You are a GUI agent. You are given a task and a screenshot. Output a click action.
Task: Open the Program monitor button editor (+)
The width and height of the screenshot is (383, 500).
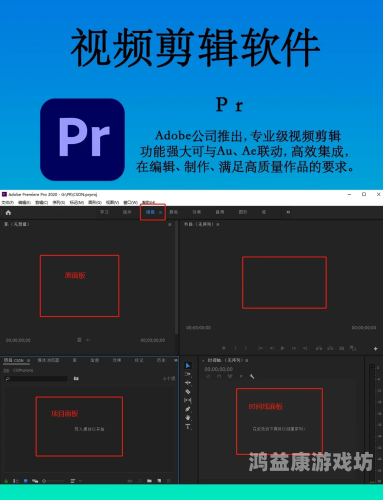376,349
